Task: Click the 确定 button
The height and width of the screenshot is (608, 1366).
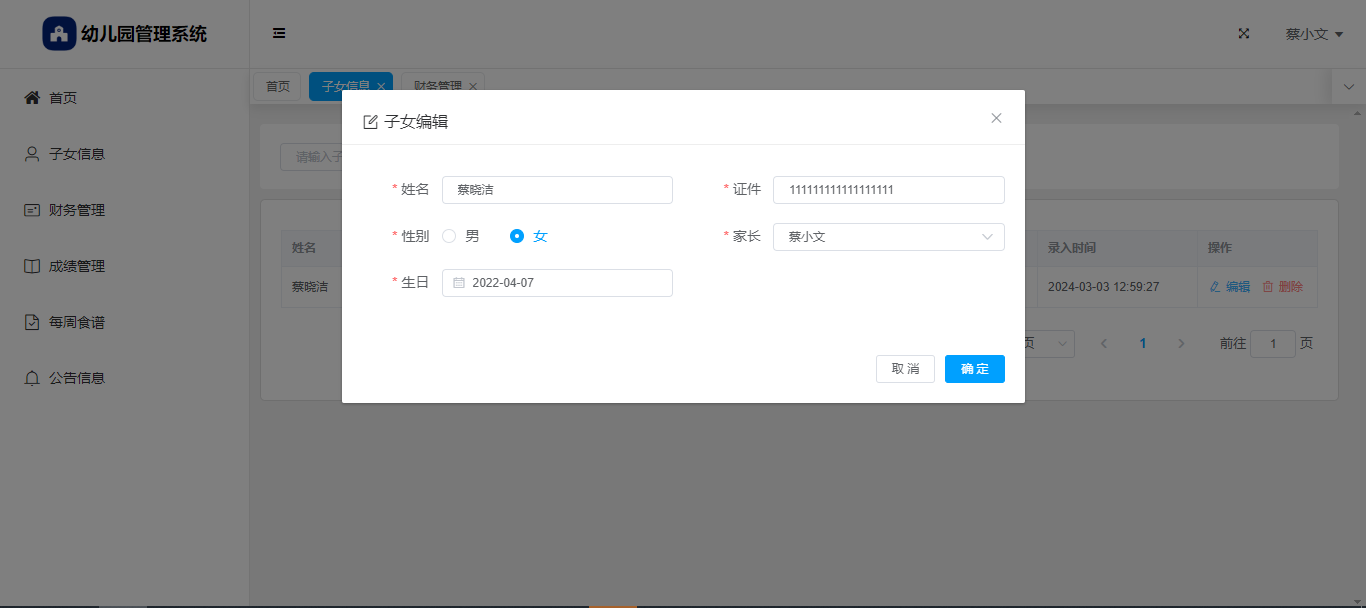Action: (975, 369)
